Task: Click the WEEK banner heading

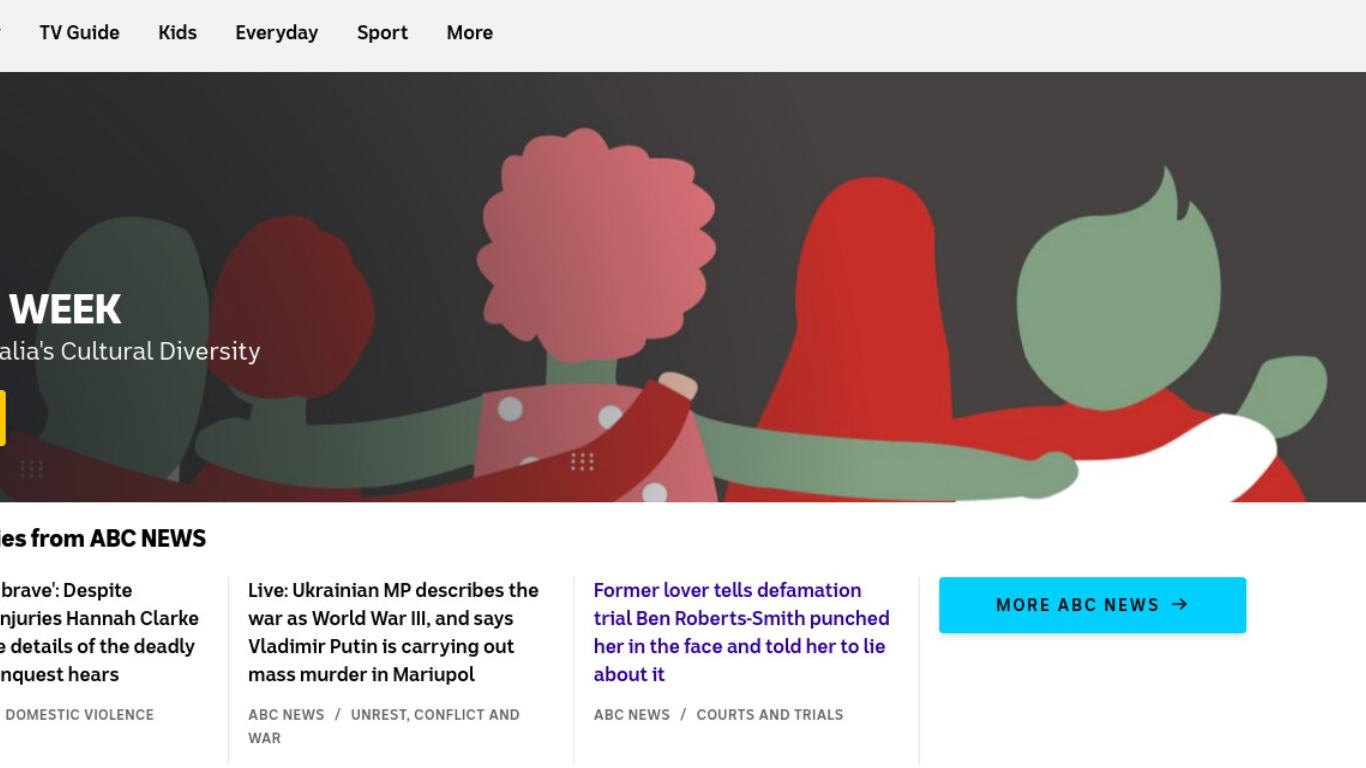Action: [65, 310]
